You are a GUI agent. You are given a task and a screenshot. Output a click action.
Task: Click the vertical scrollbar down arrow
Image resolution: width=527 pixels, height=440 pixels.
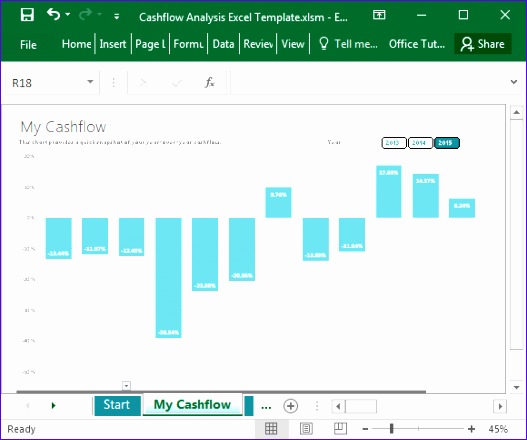coord(517,387)
